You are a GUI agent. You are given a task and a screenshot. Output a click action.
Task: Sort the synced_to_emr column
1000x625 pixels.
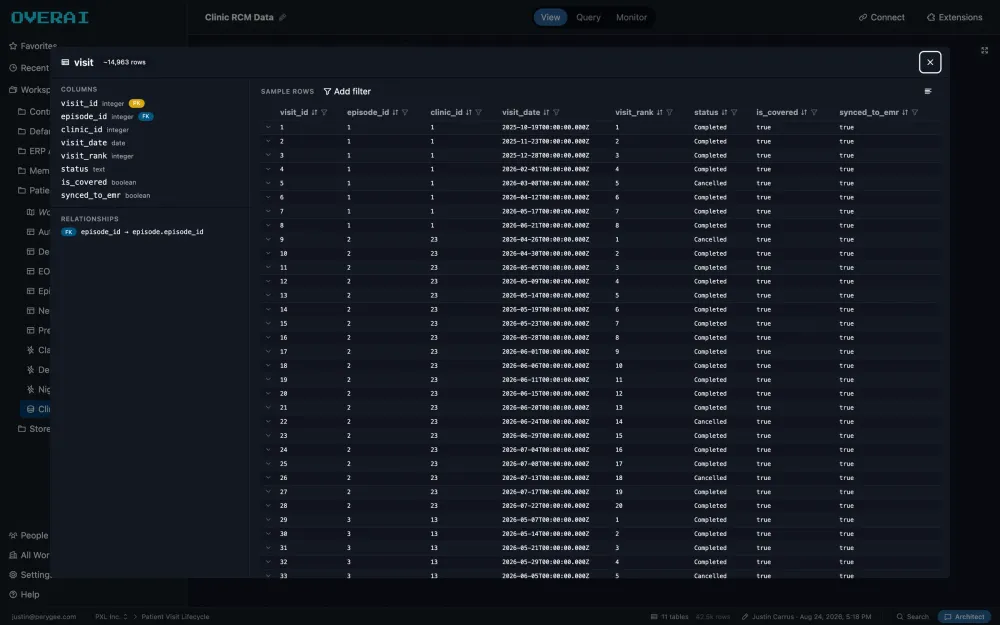[x=905, y=112]
